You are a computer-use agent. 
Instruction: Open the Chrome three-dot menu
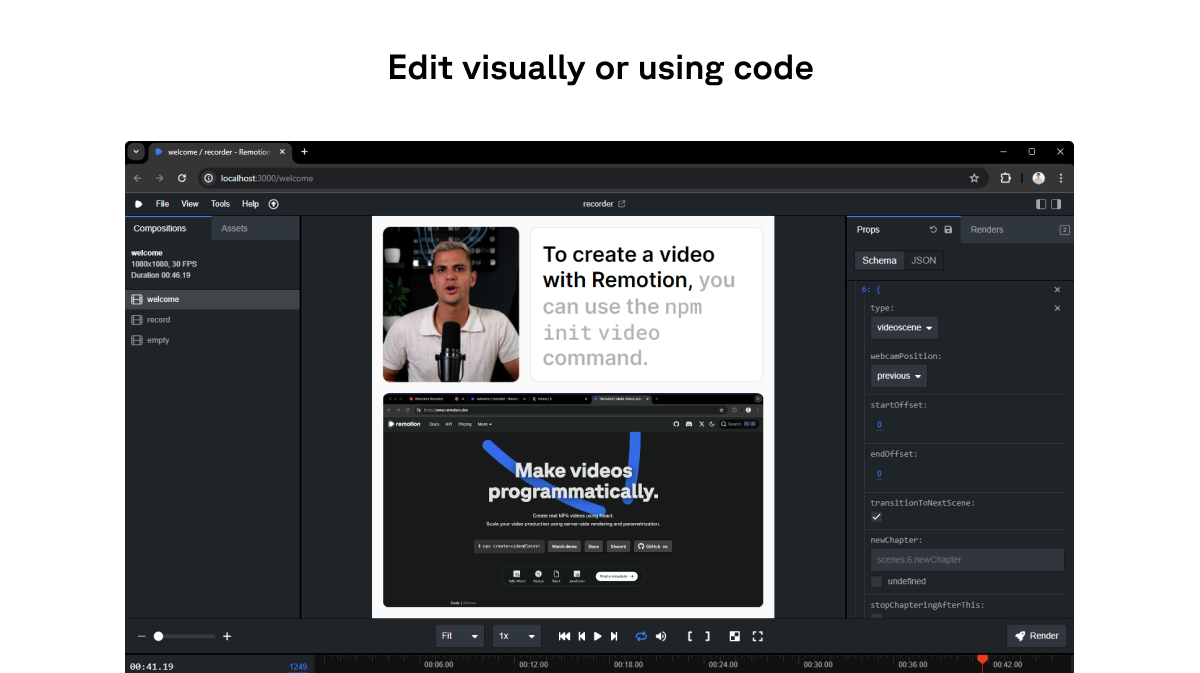click(1061, 178)
